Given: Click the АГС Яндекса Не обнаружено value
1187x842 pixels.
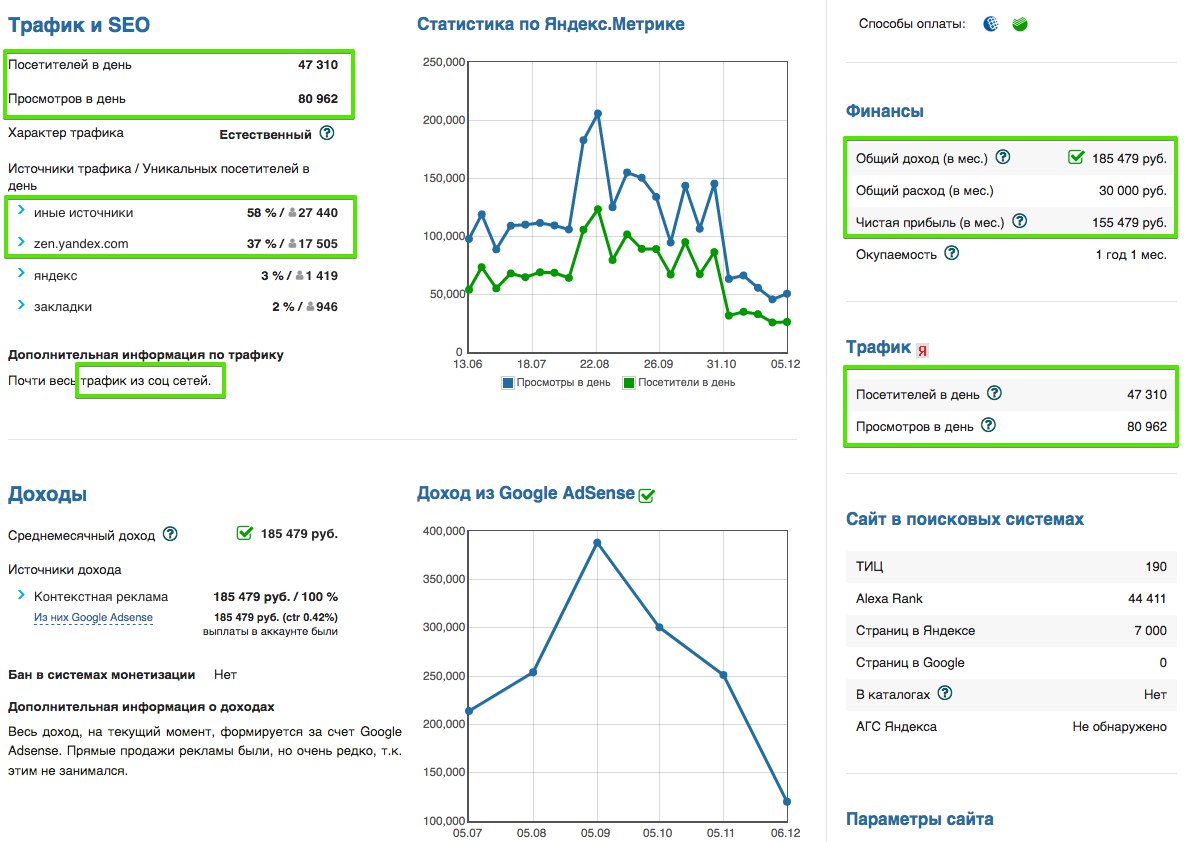Looking at the screenshot, I should pyautogui.click(x=1120, y=727).
